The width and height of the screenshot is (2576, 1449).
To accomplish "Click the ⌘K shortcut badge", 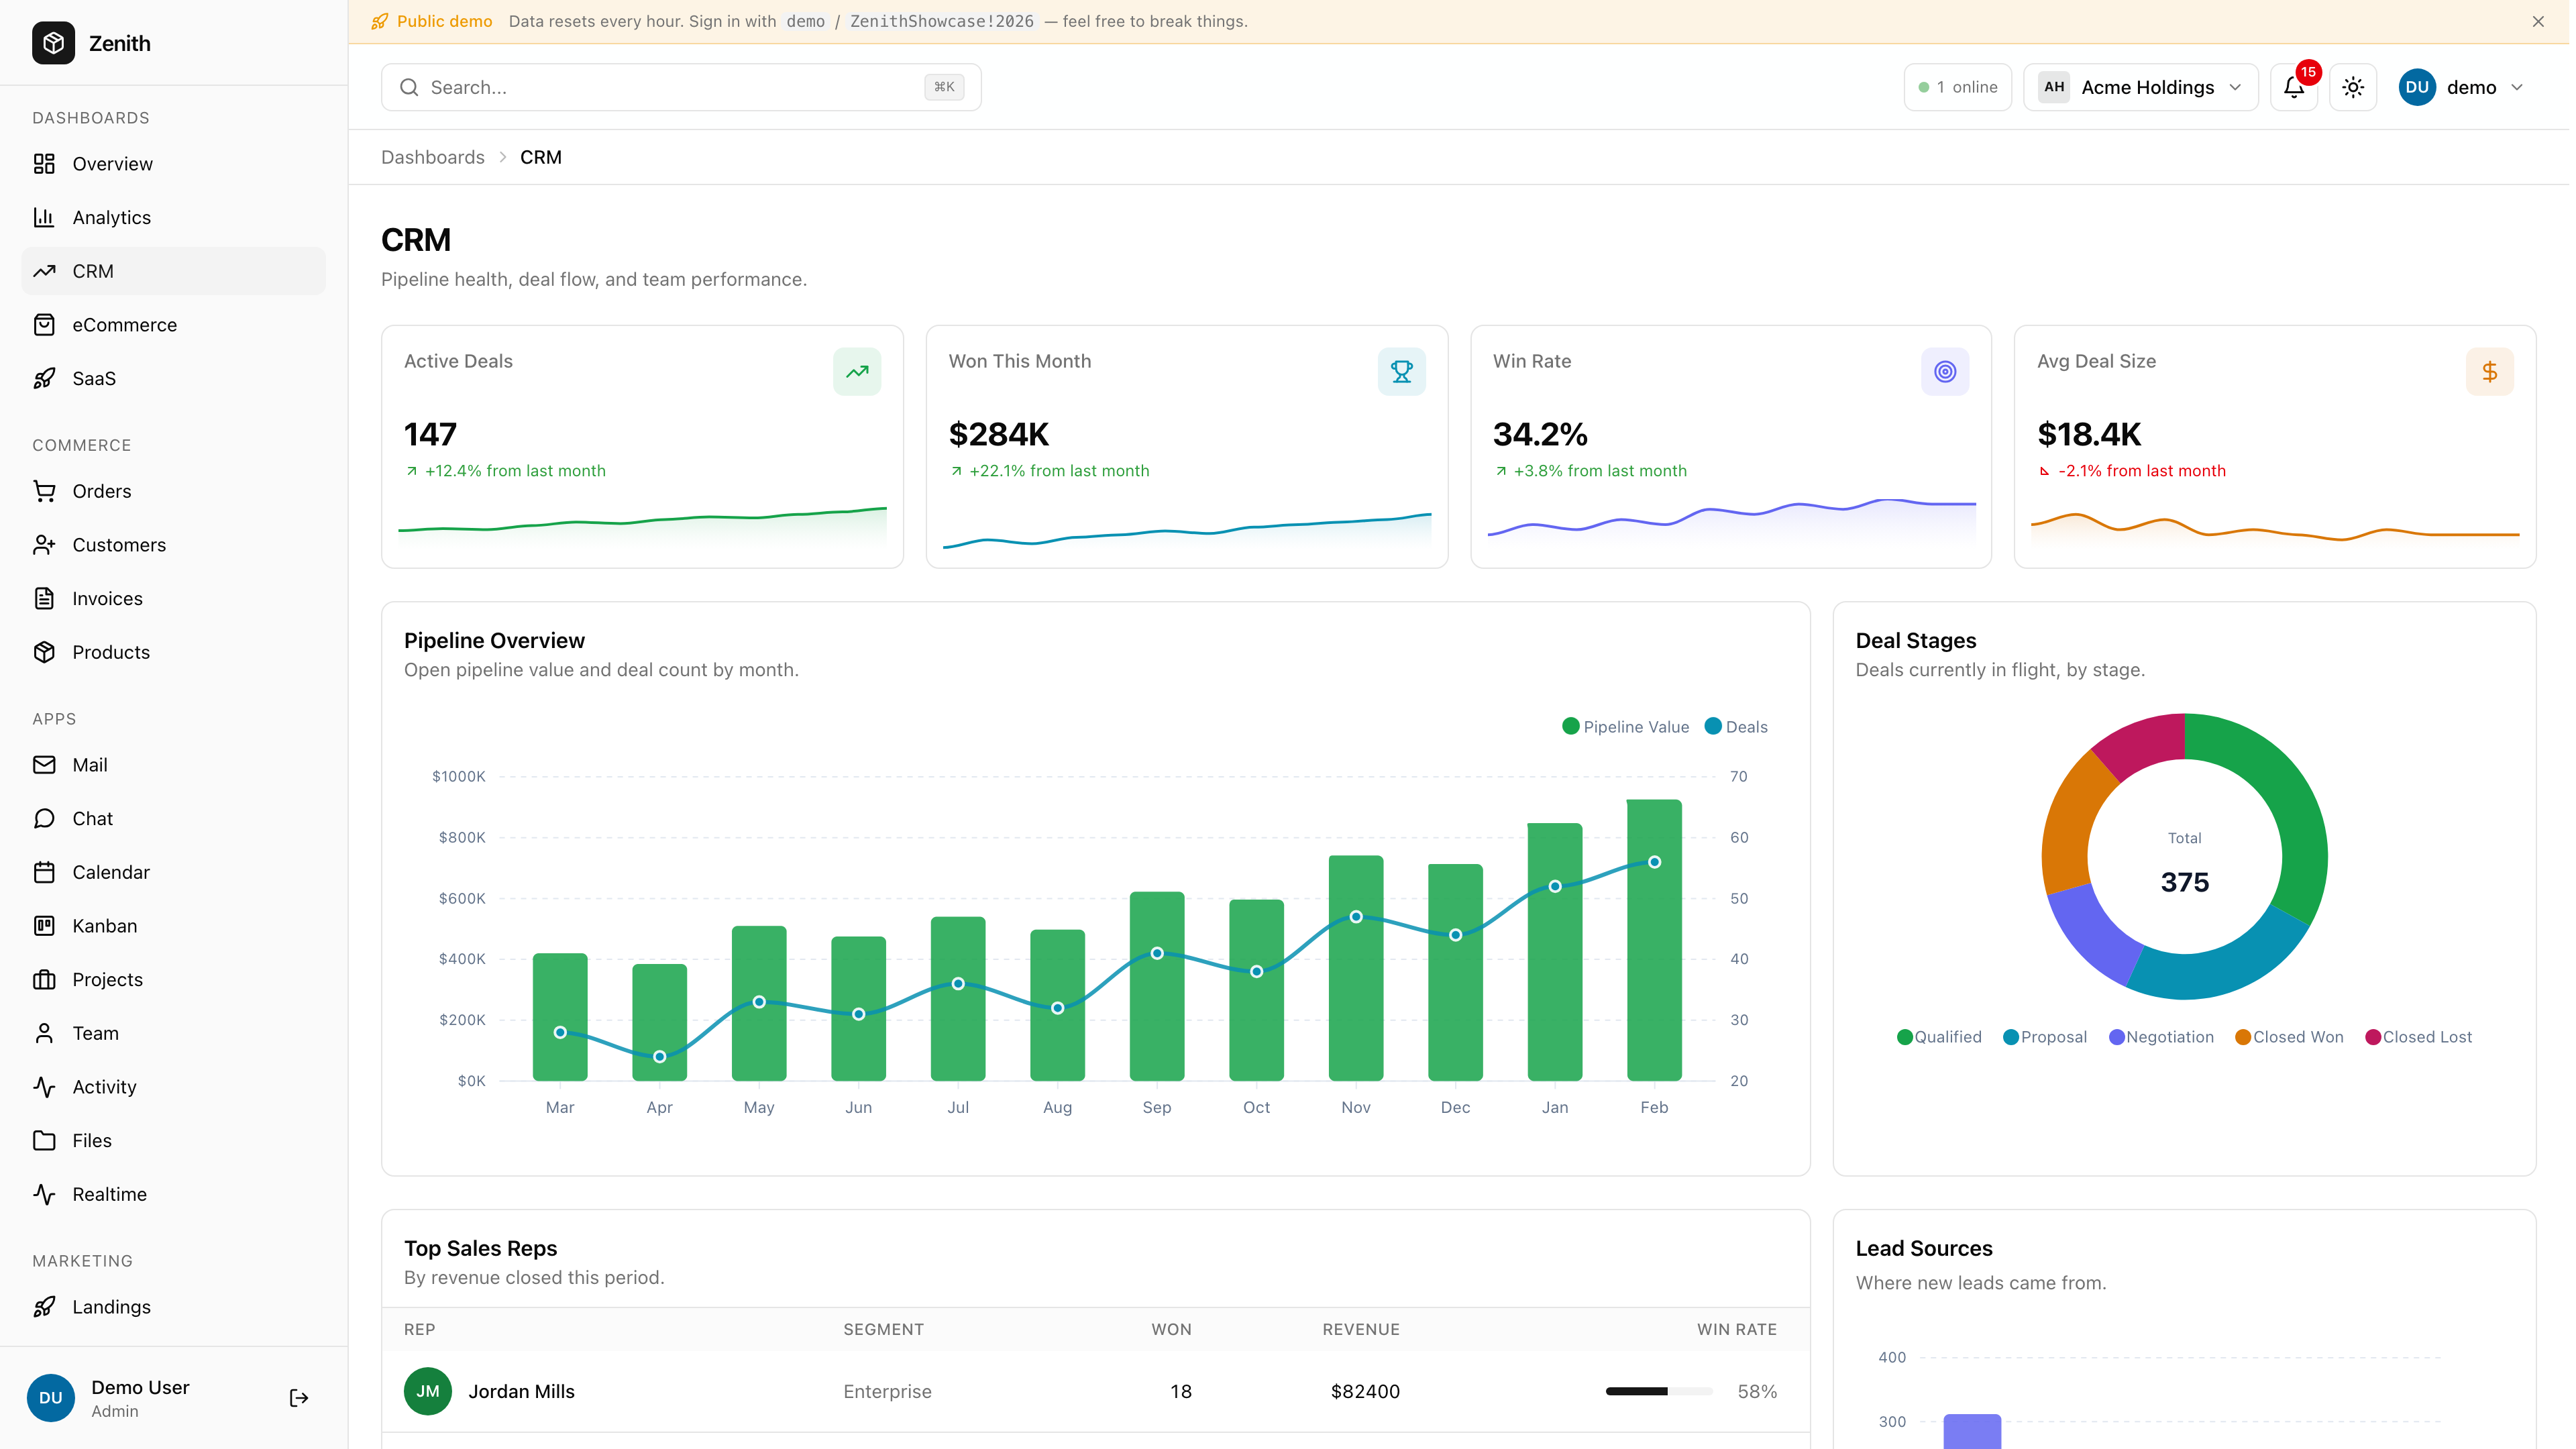I will [x=944, y=87].
